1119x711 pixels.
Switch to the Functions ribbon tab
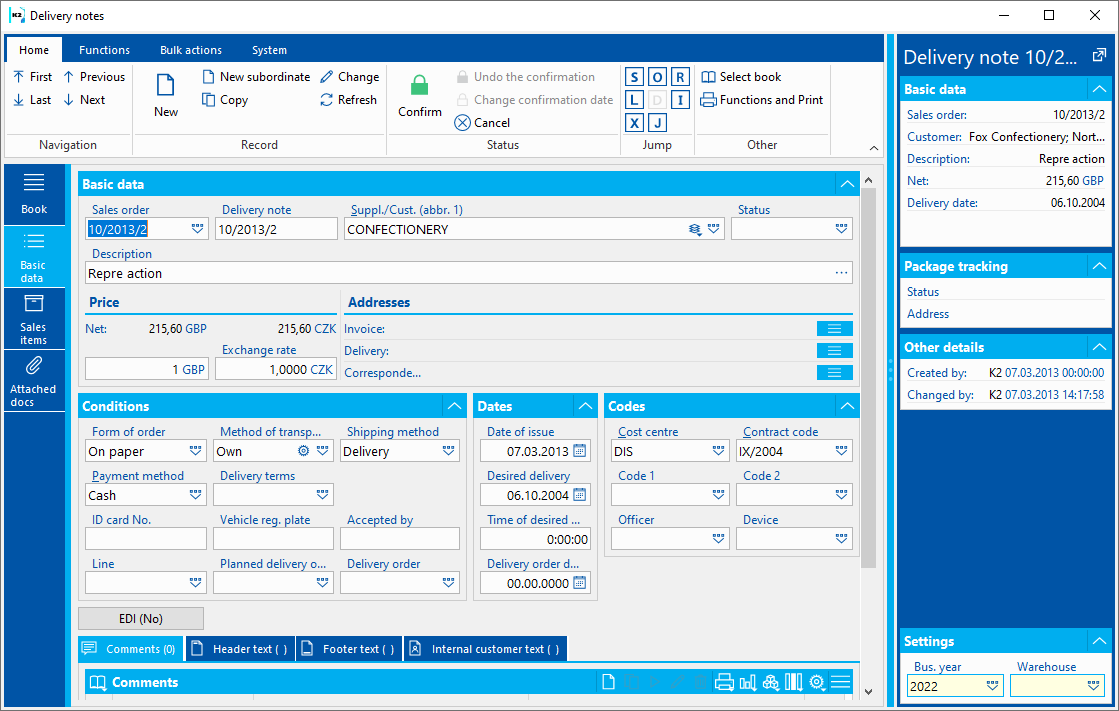104,50
